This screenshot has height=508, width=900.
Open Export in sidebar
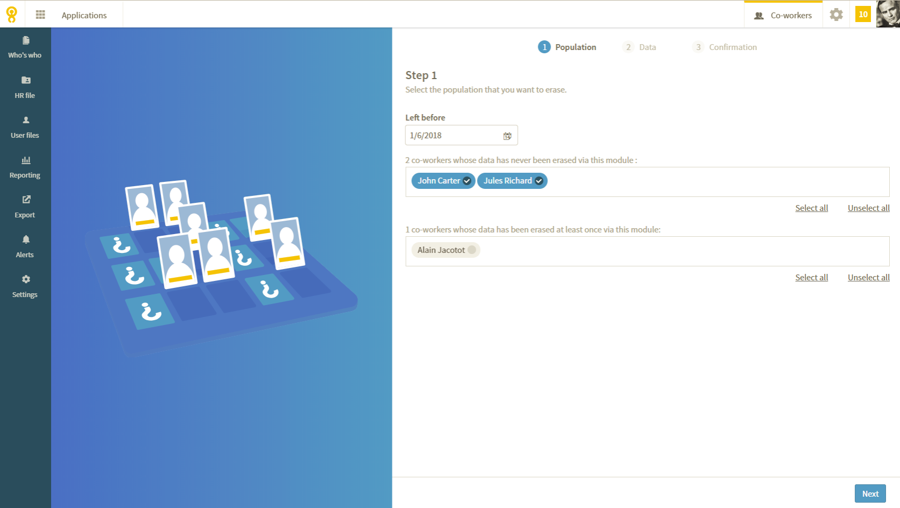[25, 207]
